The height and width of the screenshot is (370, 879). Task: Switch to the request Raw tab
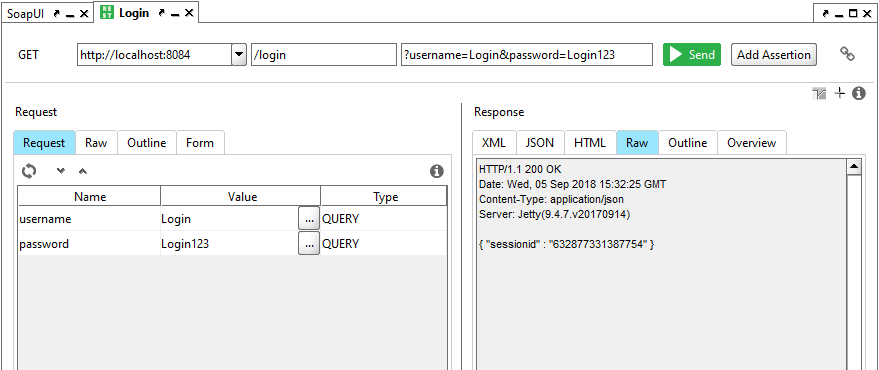click(x=96, y=142)
